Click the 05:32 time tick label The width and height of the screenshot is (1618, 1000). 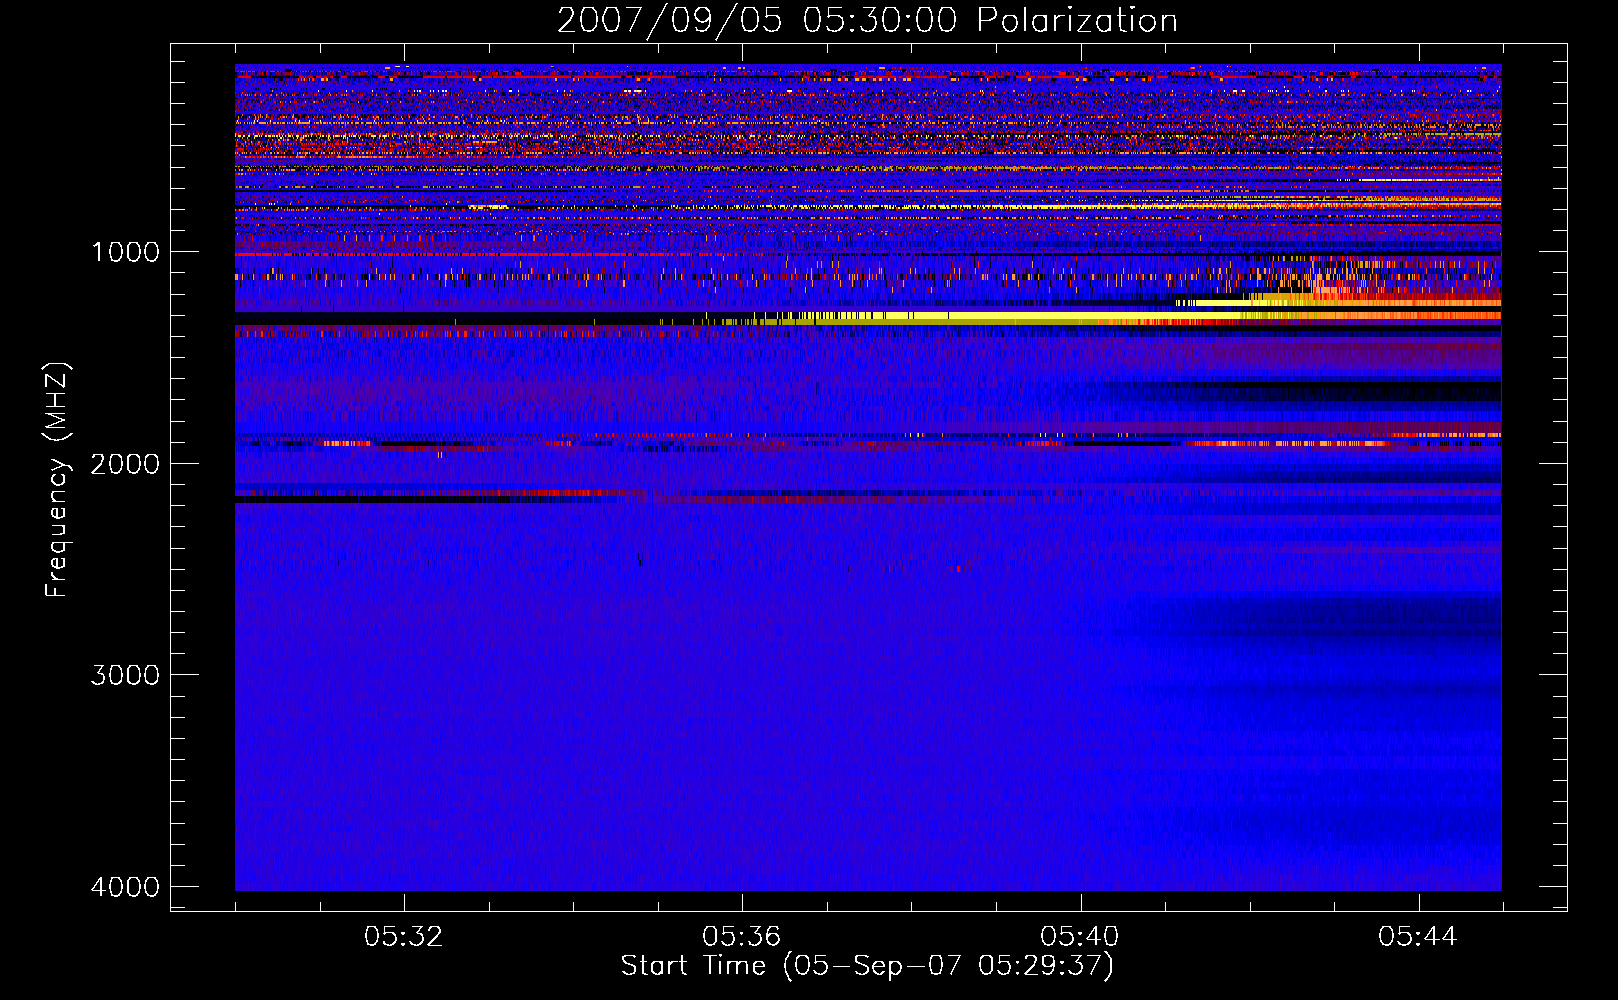404,937
